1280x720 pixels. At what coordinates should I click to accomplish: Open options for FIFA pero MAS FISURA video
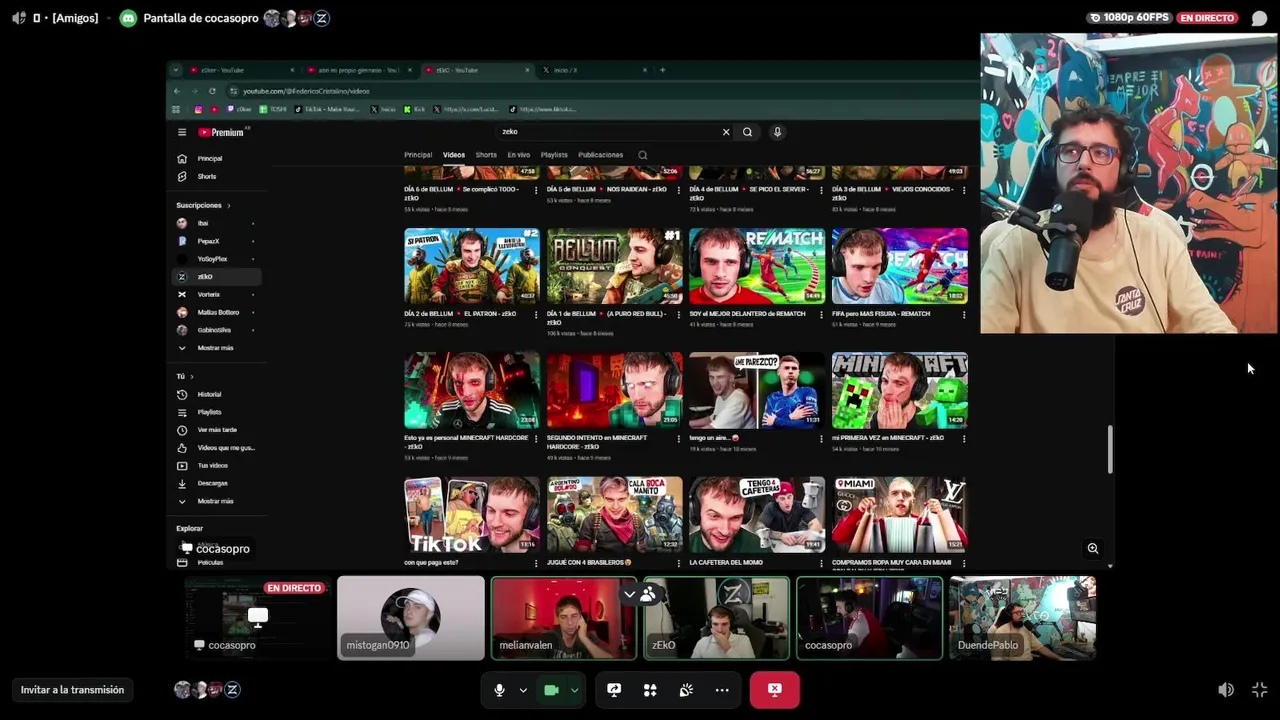click(x=964, y=314)
